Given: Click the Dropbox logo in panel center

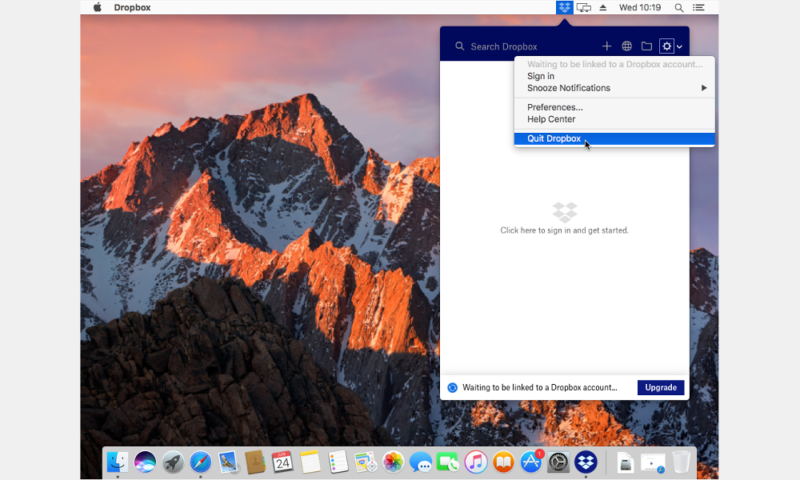Looking at the screenshot, I should (564, 212).
